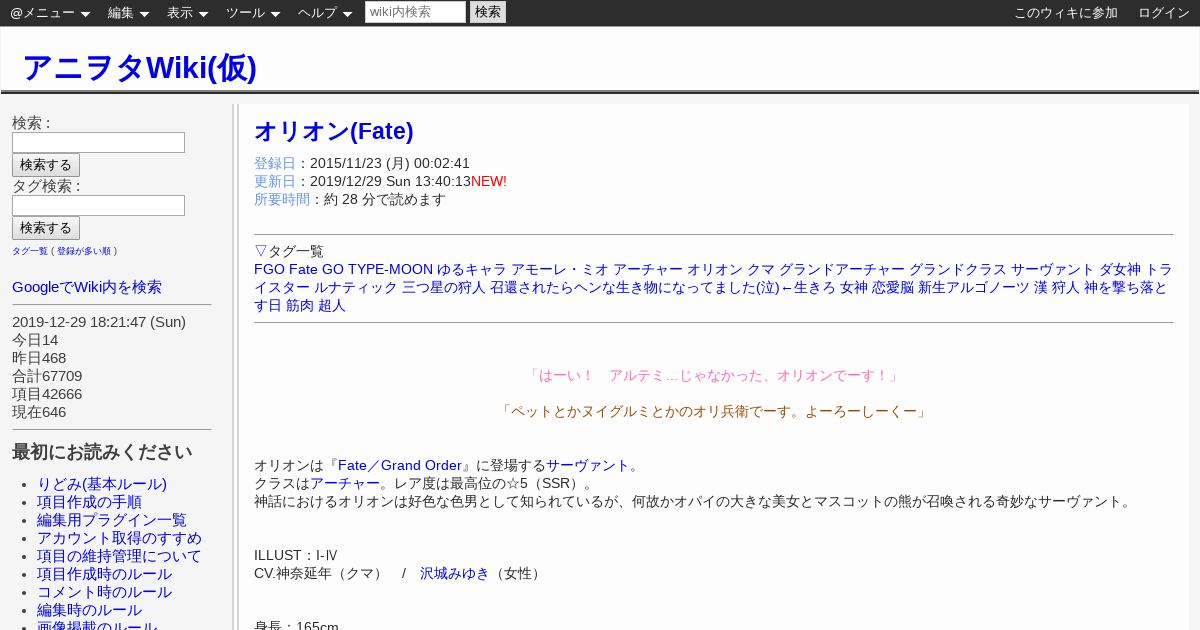Open 項目作成時のルール link
Screen dimensions: 1200x630
[104, 574]
